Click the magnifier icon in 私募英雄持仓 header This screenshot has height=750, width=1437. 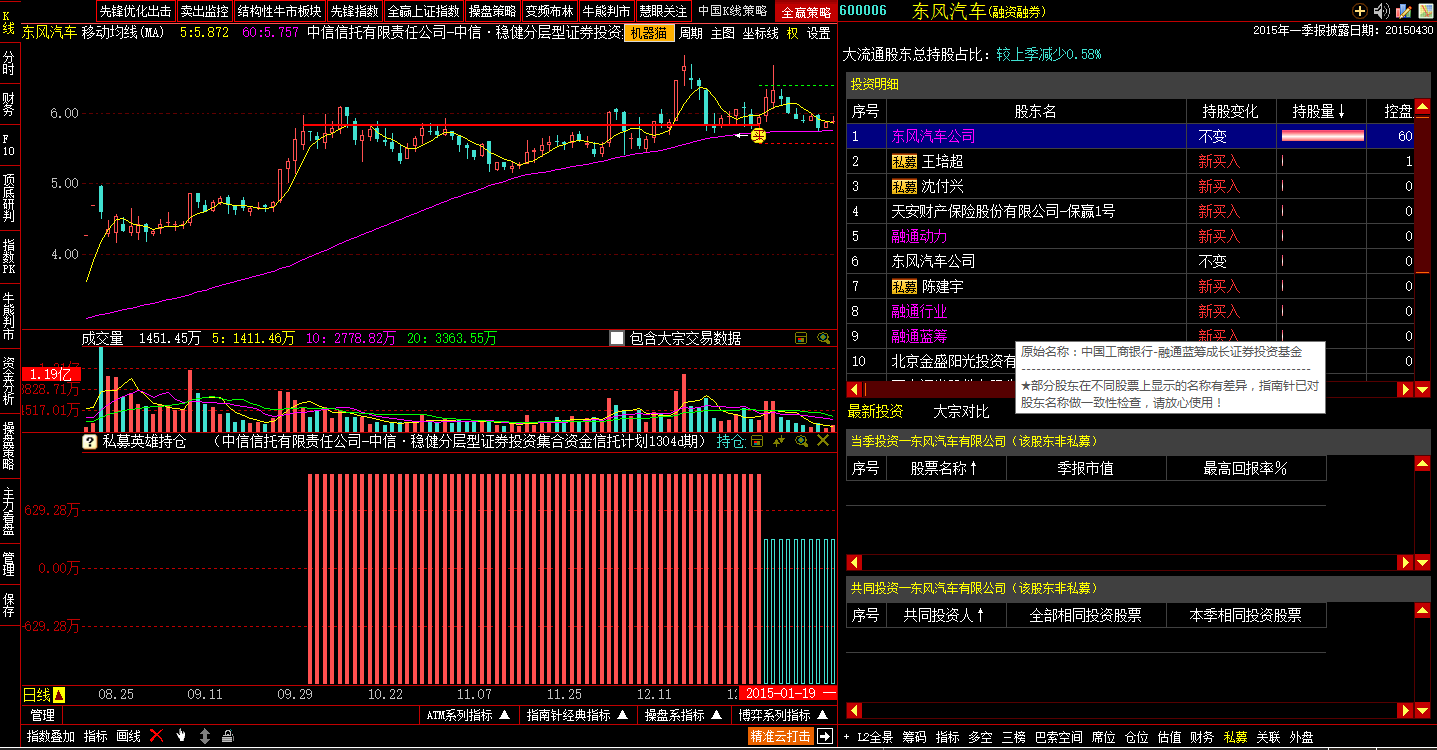[x=801, y=441]
